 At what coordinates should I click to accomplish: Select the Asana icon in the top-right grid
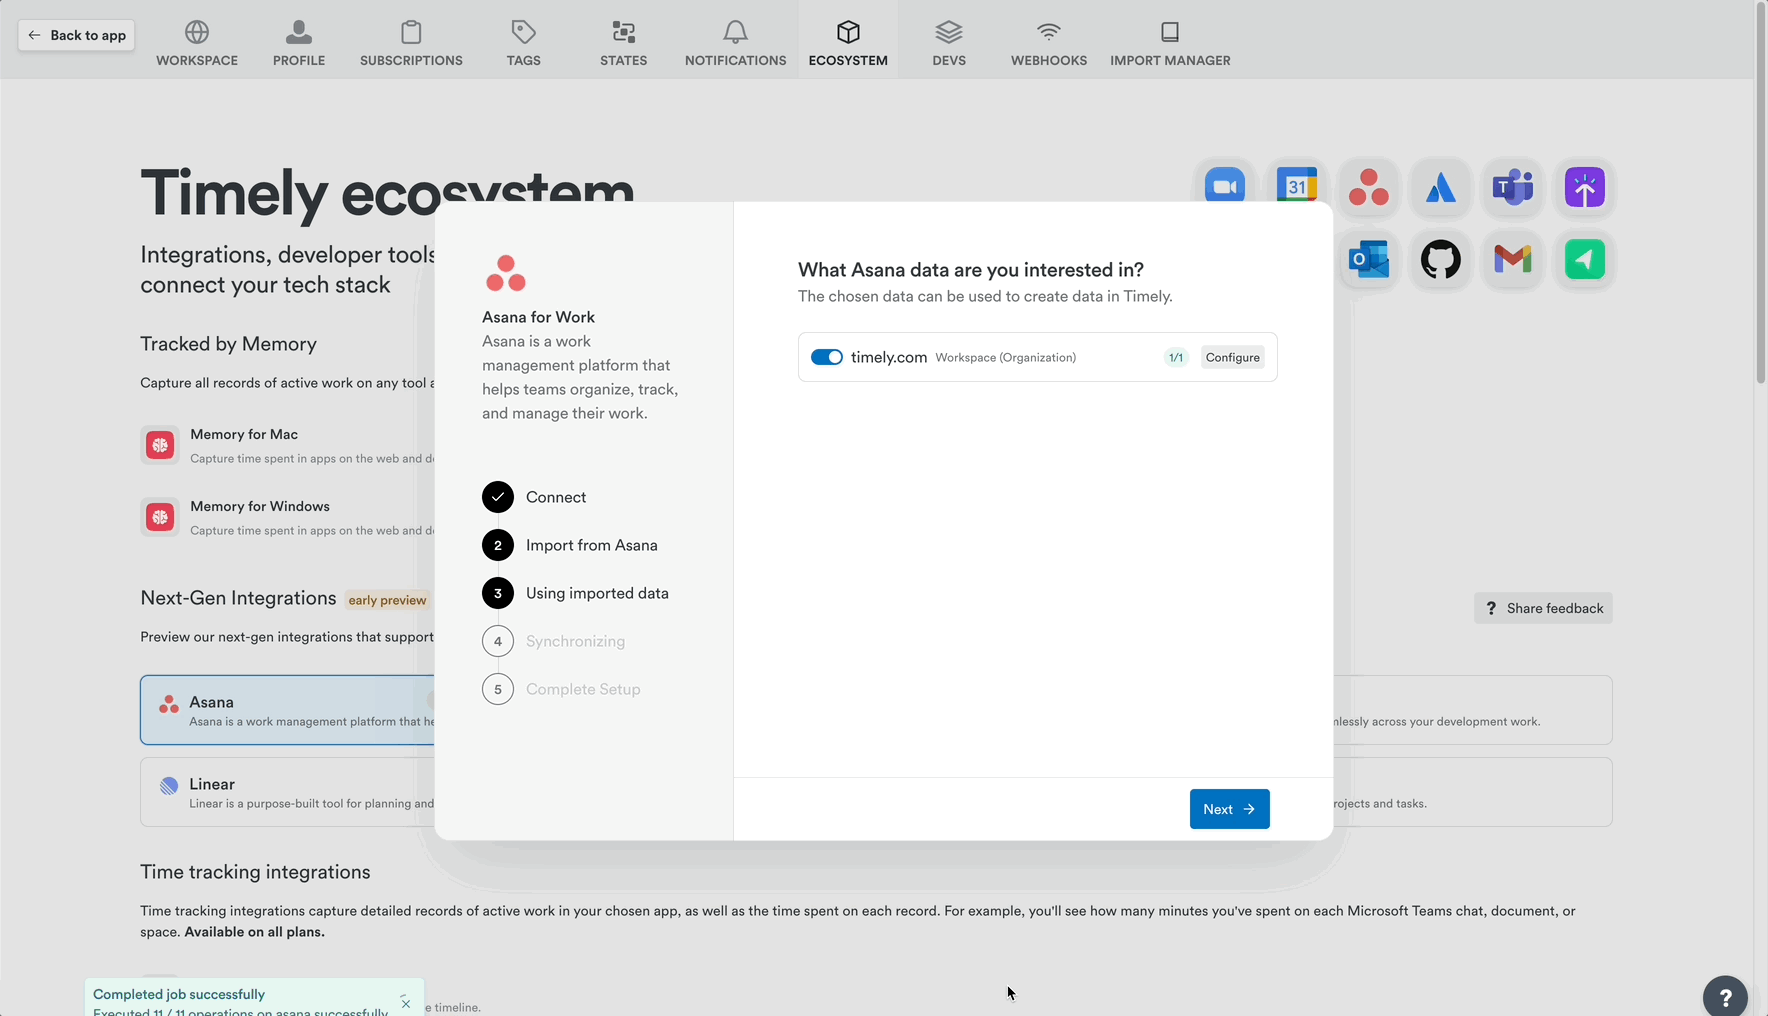click(x=1369, y=187)
